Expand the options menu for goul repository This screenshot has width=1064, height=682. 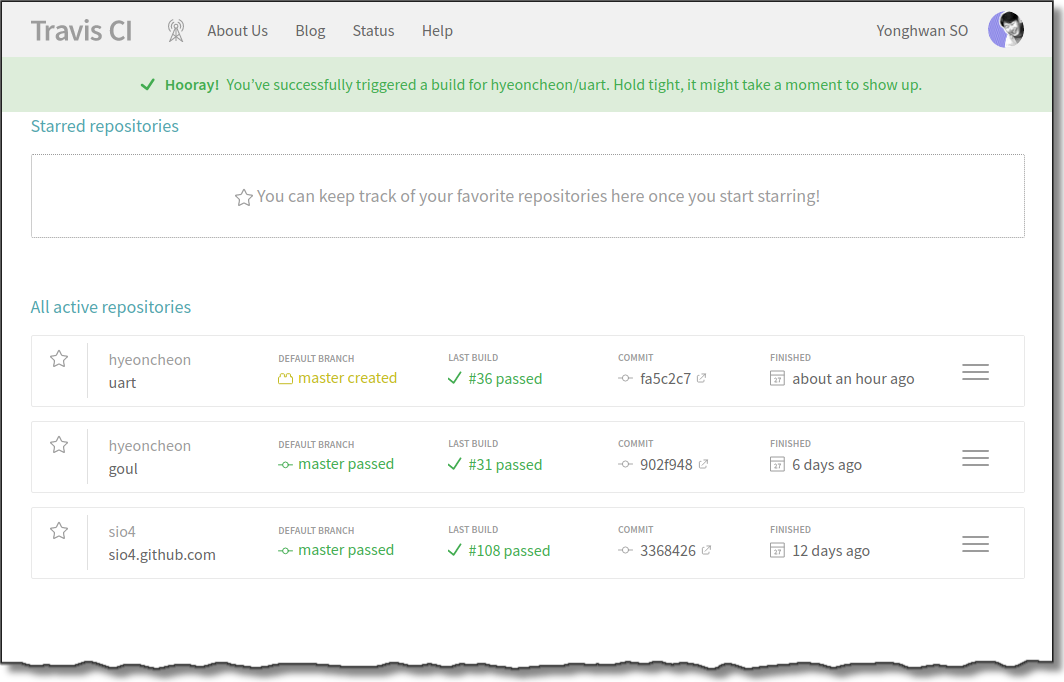coord(975,458)
